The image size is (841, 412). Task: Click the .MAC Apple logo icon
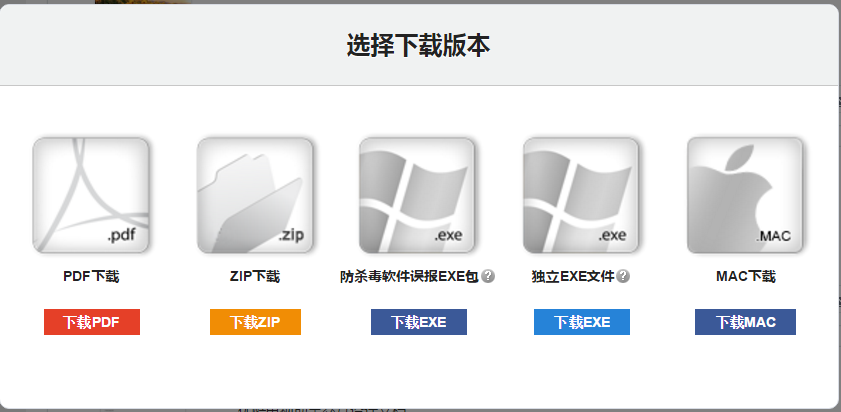pos(745,195)
